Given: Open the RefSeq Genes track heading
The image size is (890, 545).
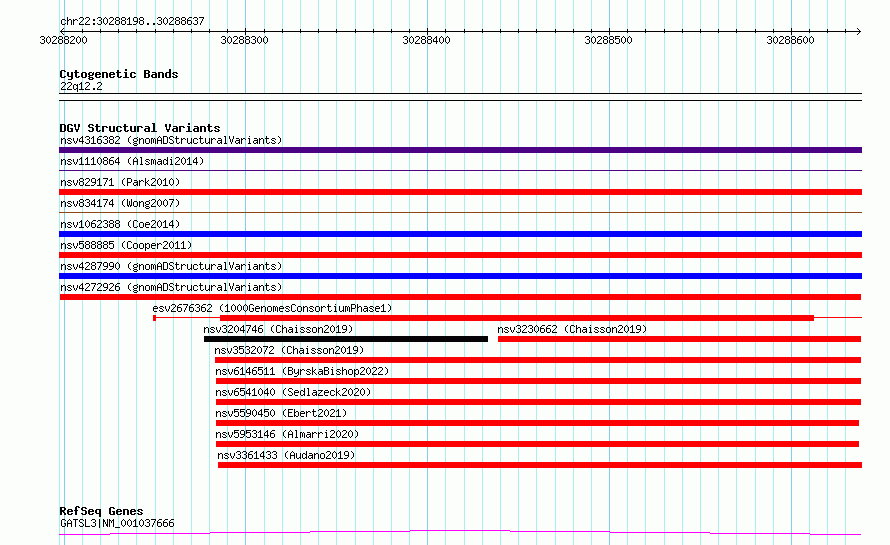Looking at the screenshot, I should pos(101,511).
